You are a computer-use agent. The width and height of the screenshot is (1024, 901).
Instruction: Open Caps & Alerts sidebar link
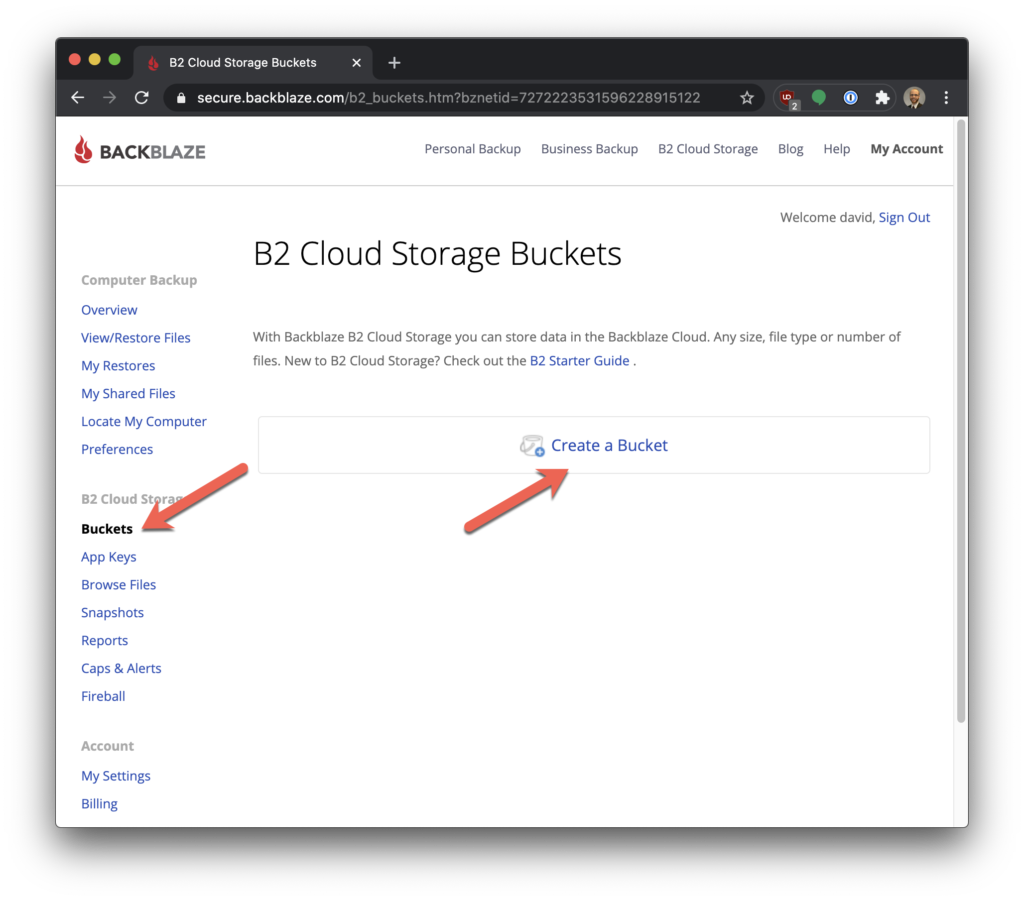coord(121,668)
